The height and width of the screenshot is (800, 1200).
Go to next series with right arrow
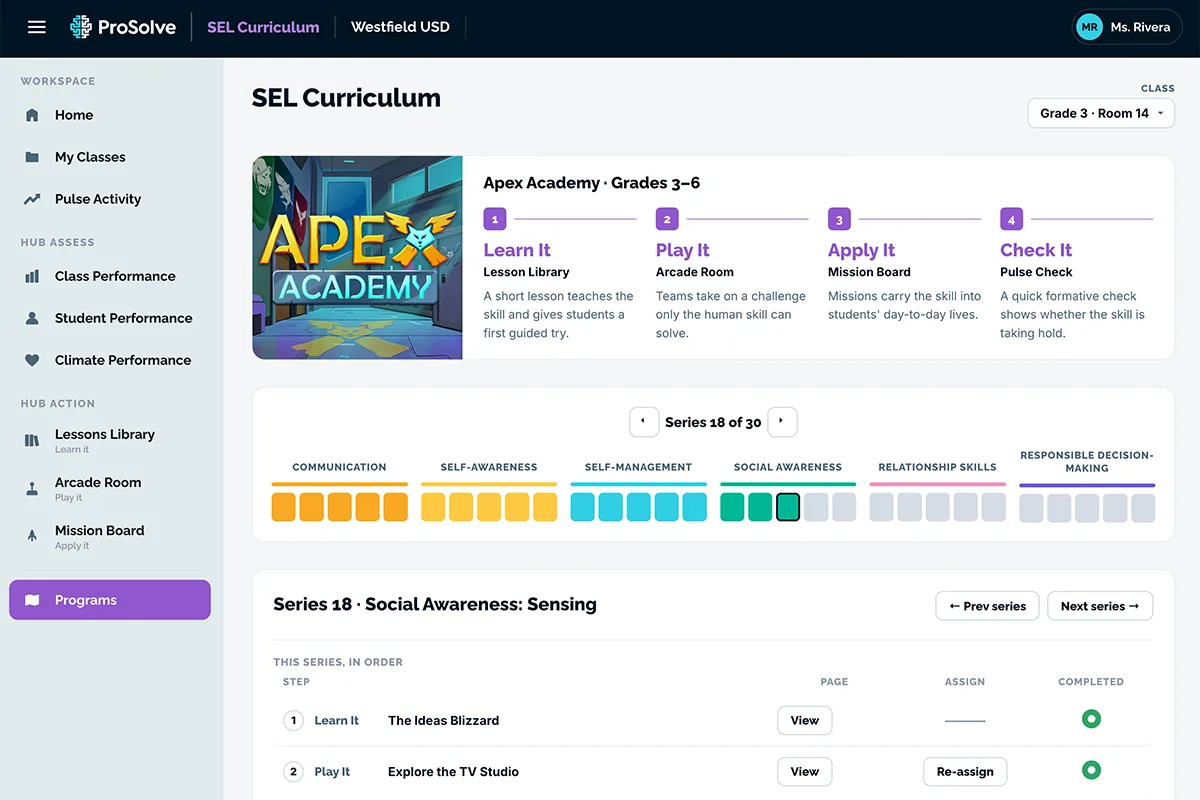click(x=782, y=422)
